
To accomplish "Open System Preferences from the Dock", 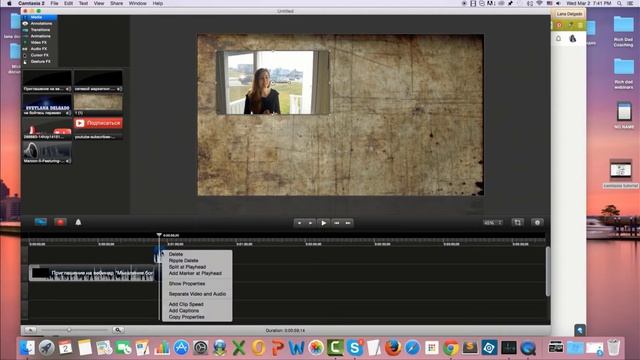I will pos(200,348).
